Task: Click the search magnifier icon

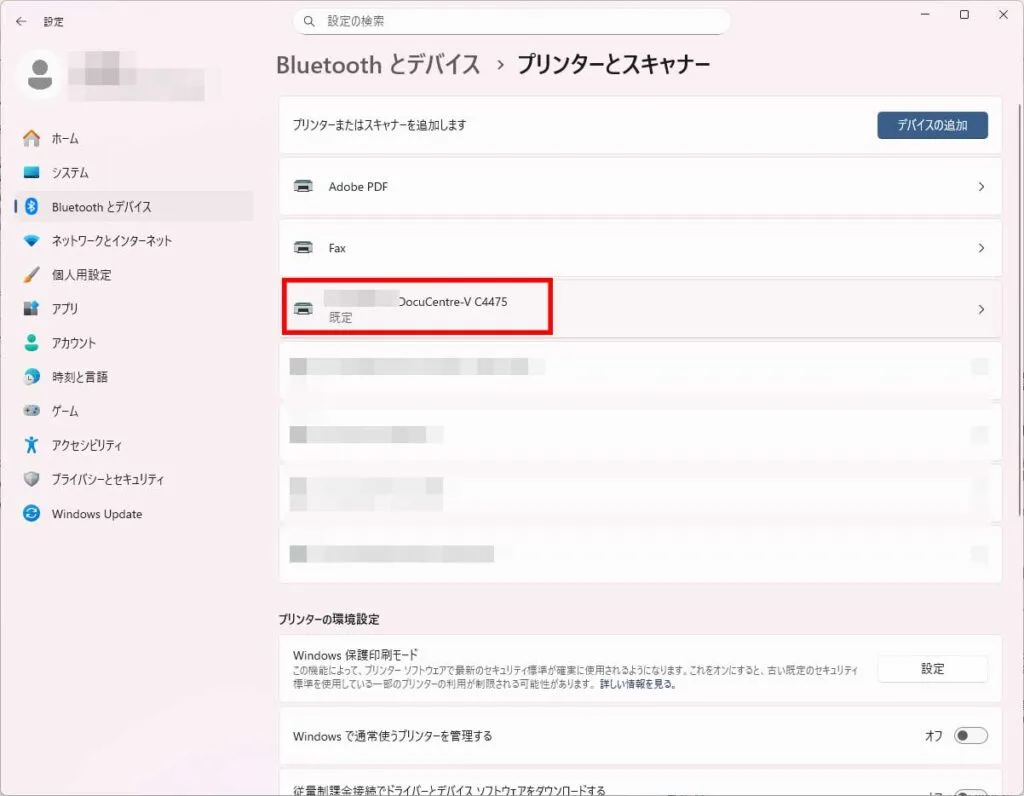Action: (310, 21)
